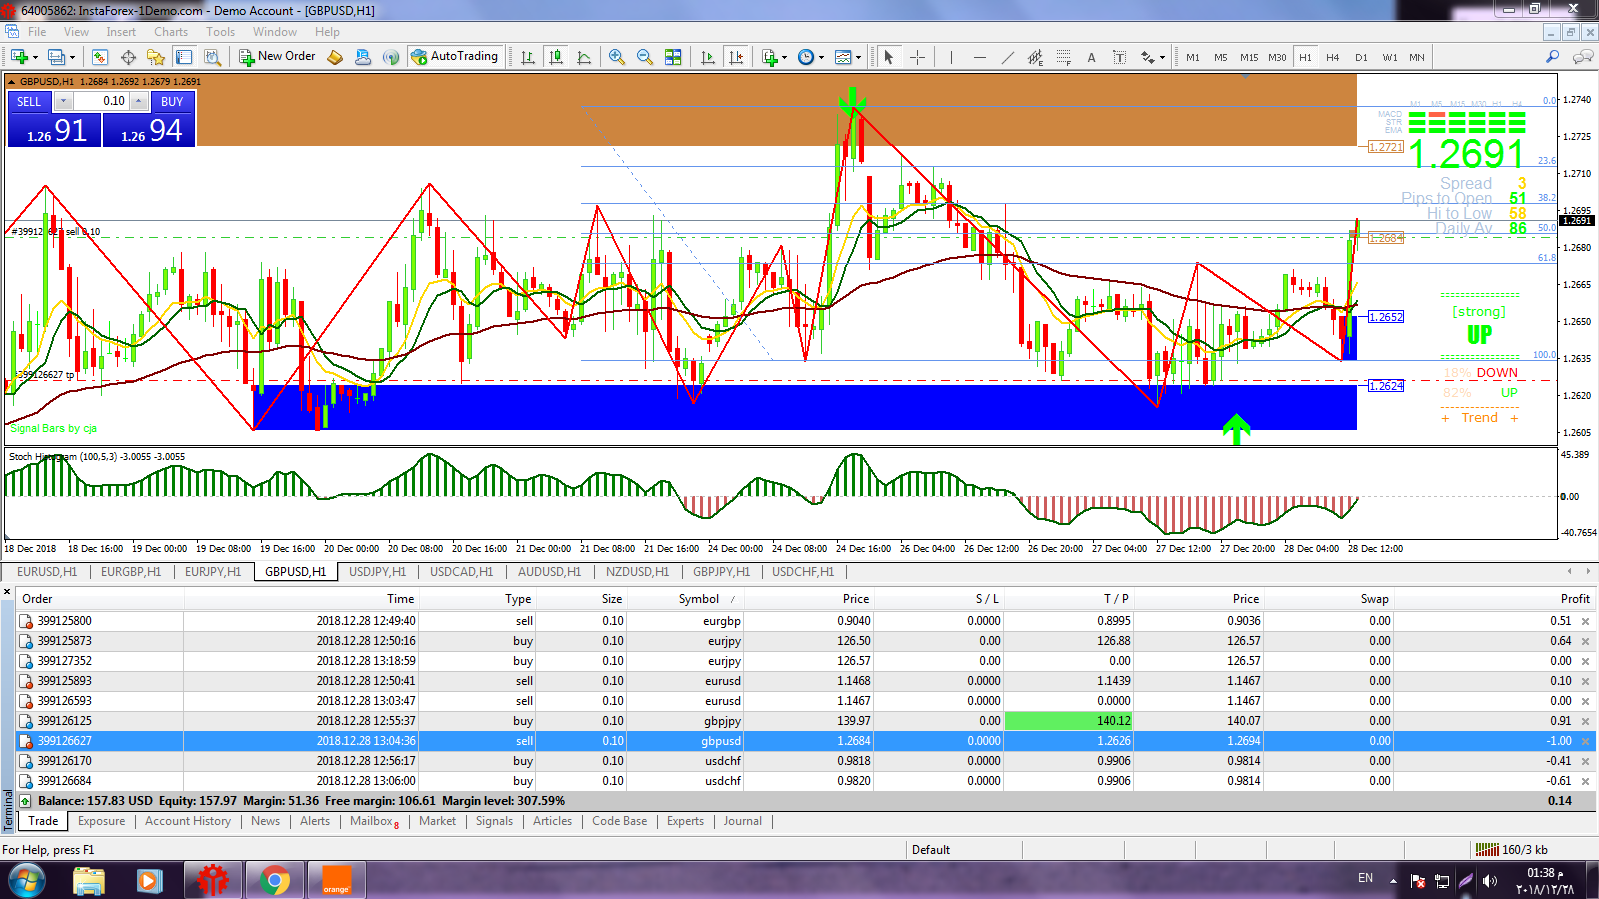This screenshot has width=1599, height=899.
Task: Select the text label (T) tool
Action: (x=1119, y=57)
